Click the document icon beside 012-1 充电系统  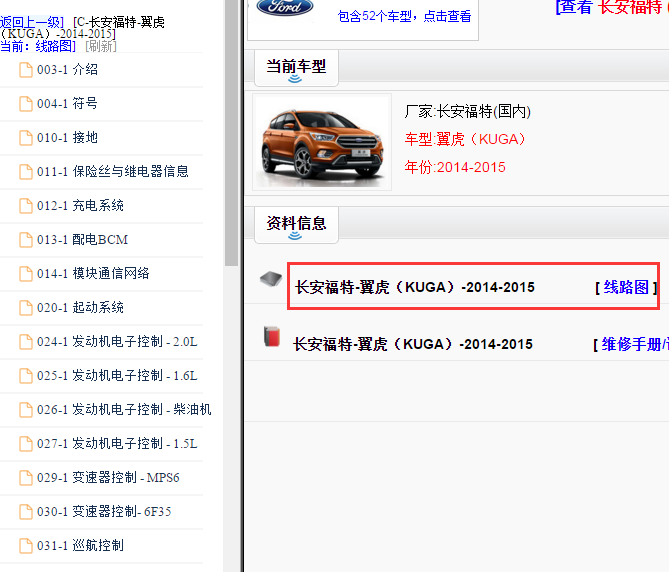tap(26, 206)
